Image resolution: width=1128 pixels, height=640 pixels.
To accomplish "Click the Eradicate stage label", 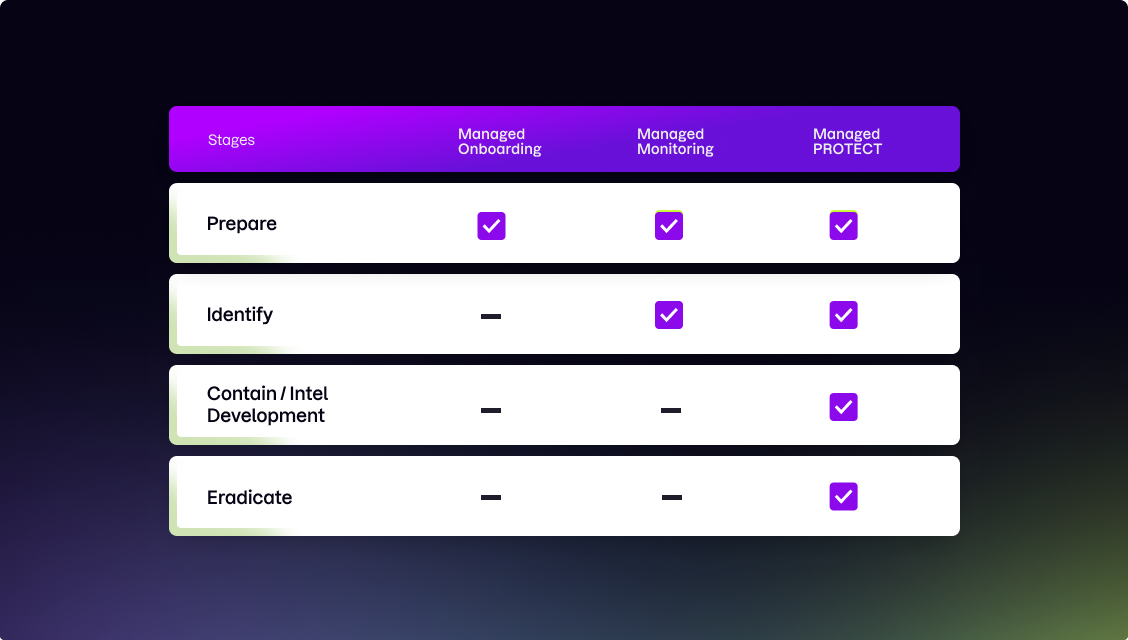I will coord(250,498).
